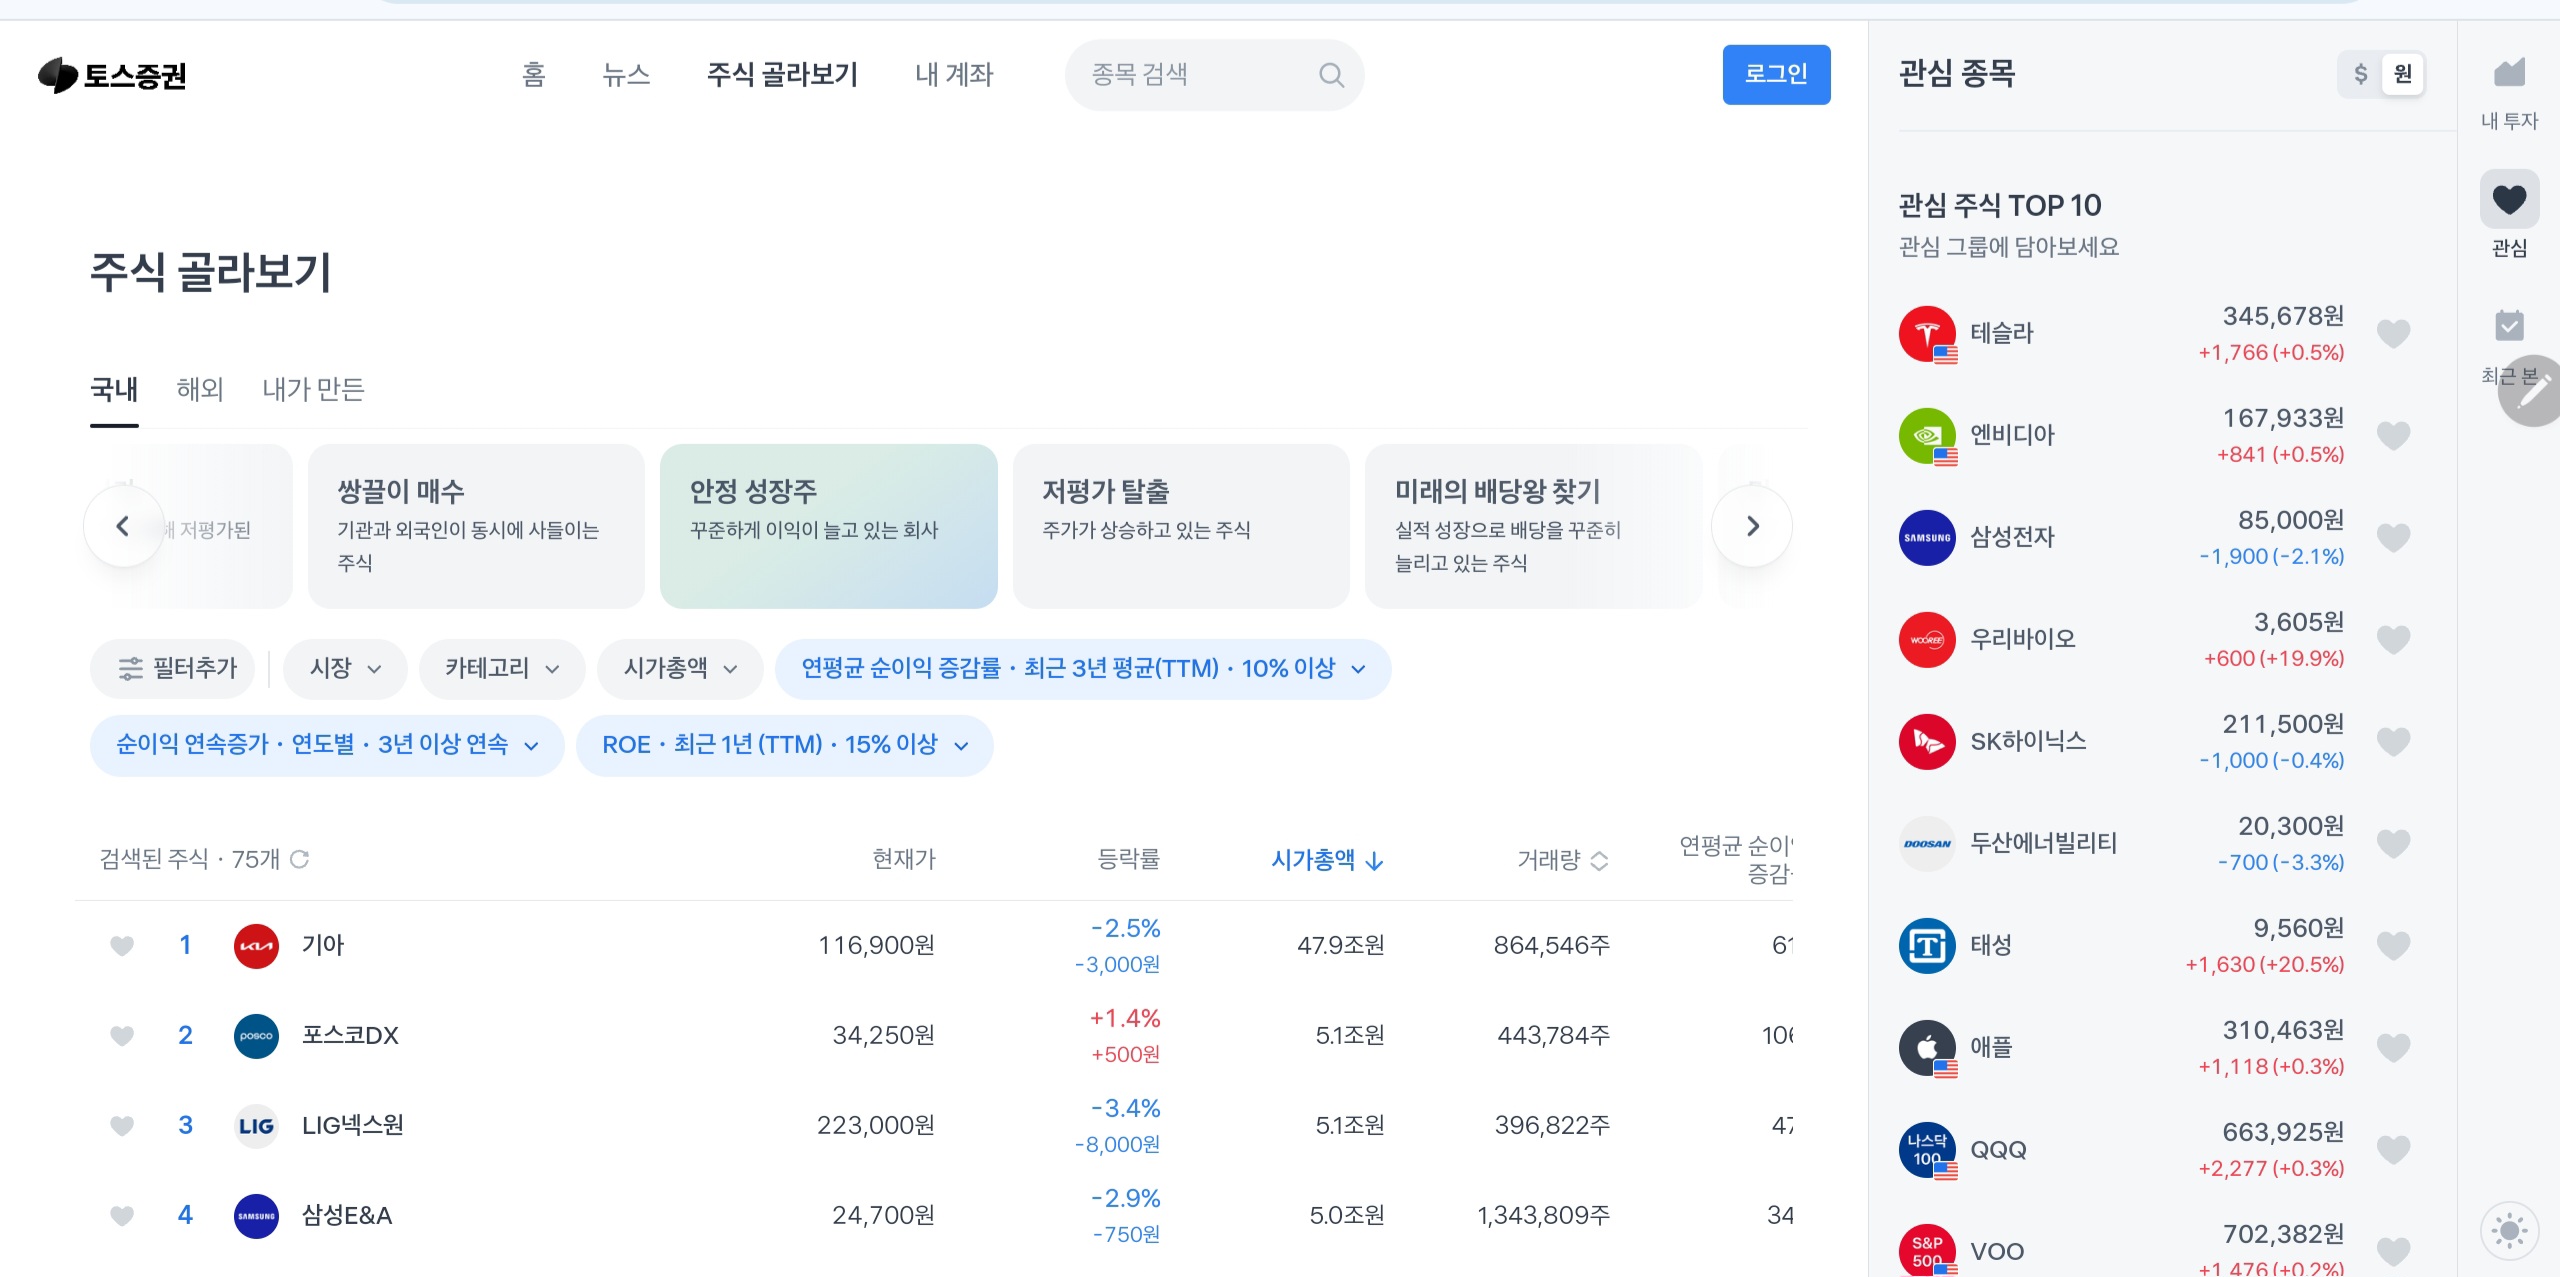Switch currency to dollar
Image resolution: width=2560 pixels, height=1277 pixels.
tap(2361, 74)
